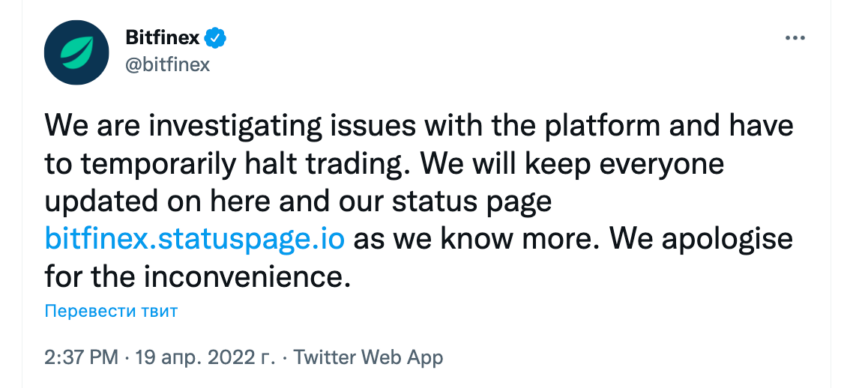Follow the bitfinex.statuspage.io link

point(194,238)
